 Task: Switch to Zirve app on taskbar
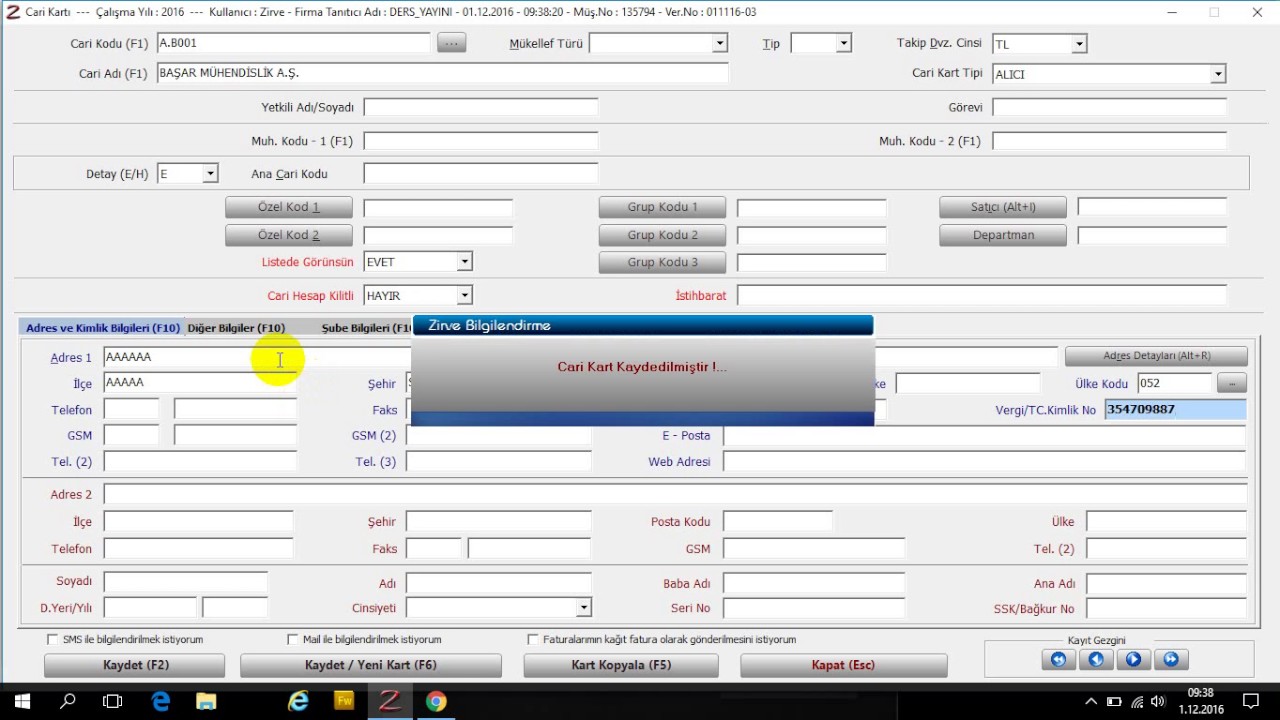tap(389, 701)
